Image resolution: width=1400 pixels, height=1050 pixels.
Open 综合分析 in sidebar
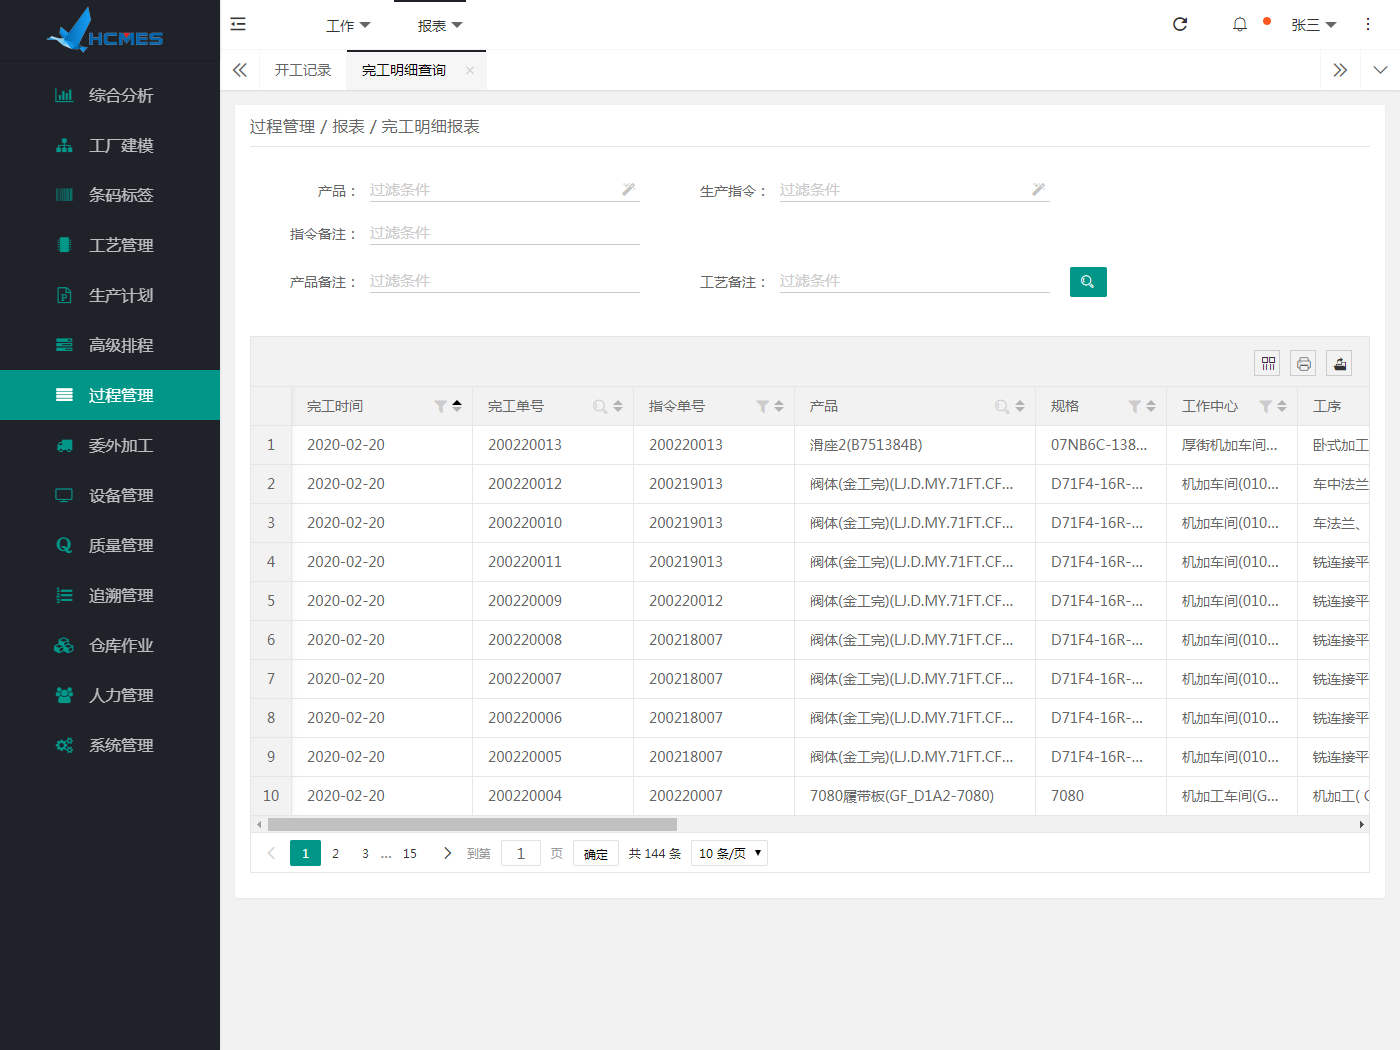pyautogui.click(x=110, y=95)
